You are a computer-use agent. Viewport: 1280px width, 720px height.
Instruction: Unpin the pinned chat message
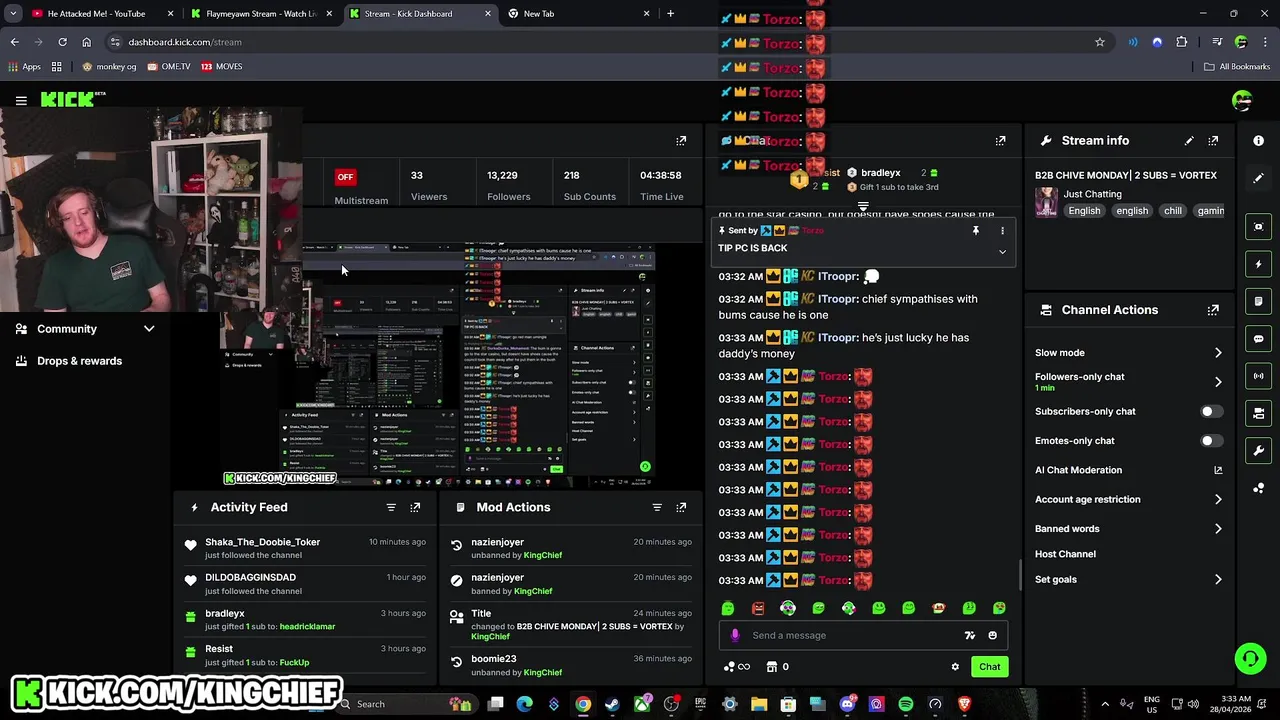976,231
